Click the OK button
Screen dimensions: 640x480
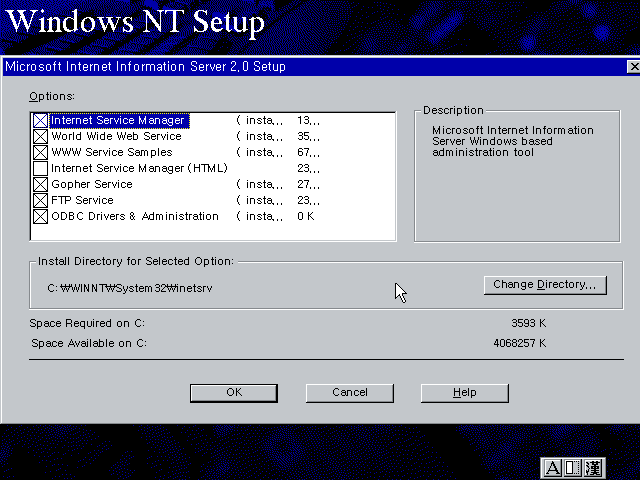pos(234,393)
